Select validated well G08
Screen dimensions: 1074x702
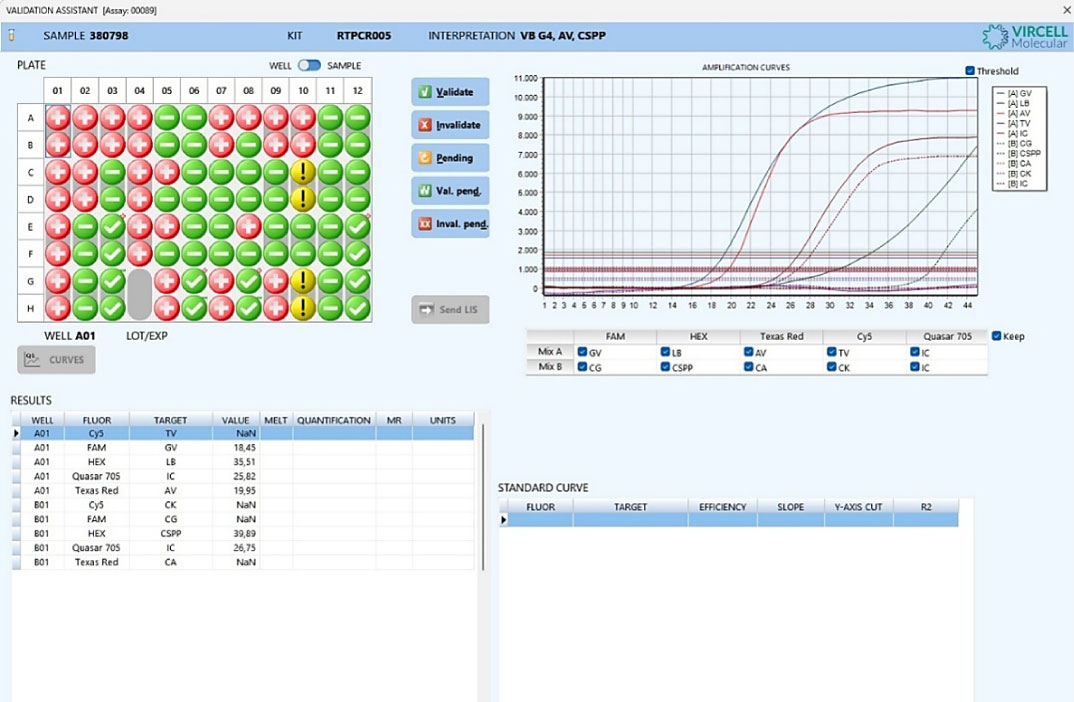(249, 281)
